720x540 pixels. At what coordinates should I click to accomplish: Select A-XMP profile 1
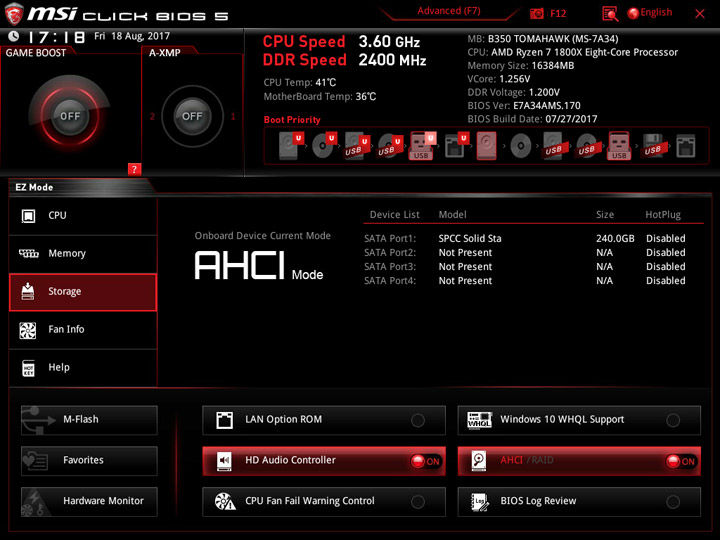pyautogui.click(x=233, y=116)
